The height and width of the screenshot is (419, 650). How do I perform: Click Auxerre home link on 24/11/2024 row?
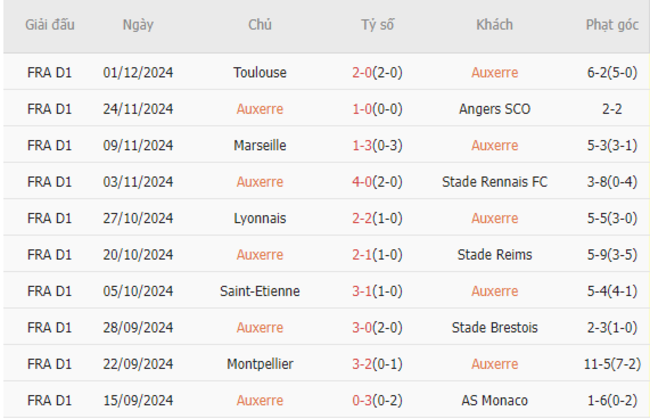(x=260, y=109)
